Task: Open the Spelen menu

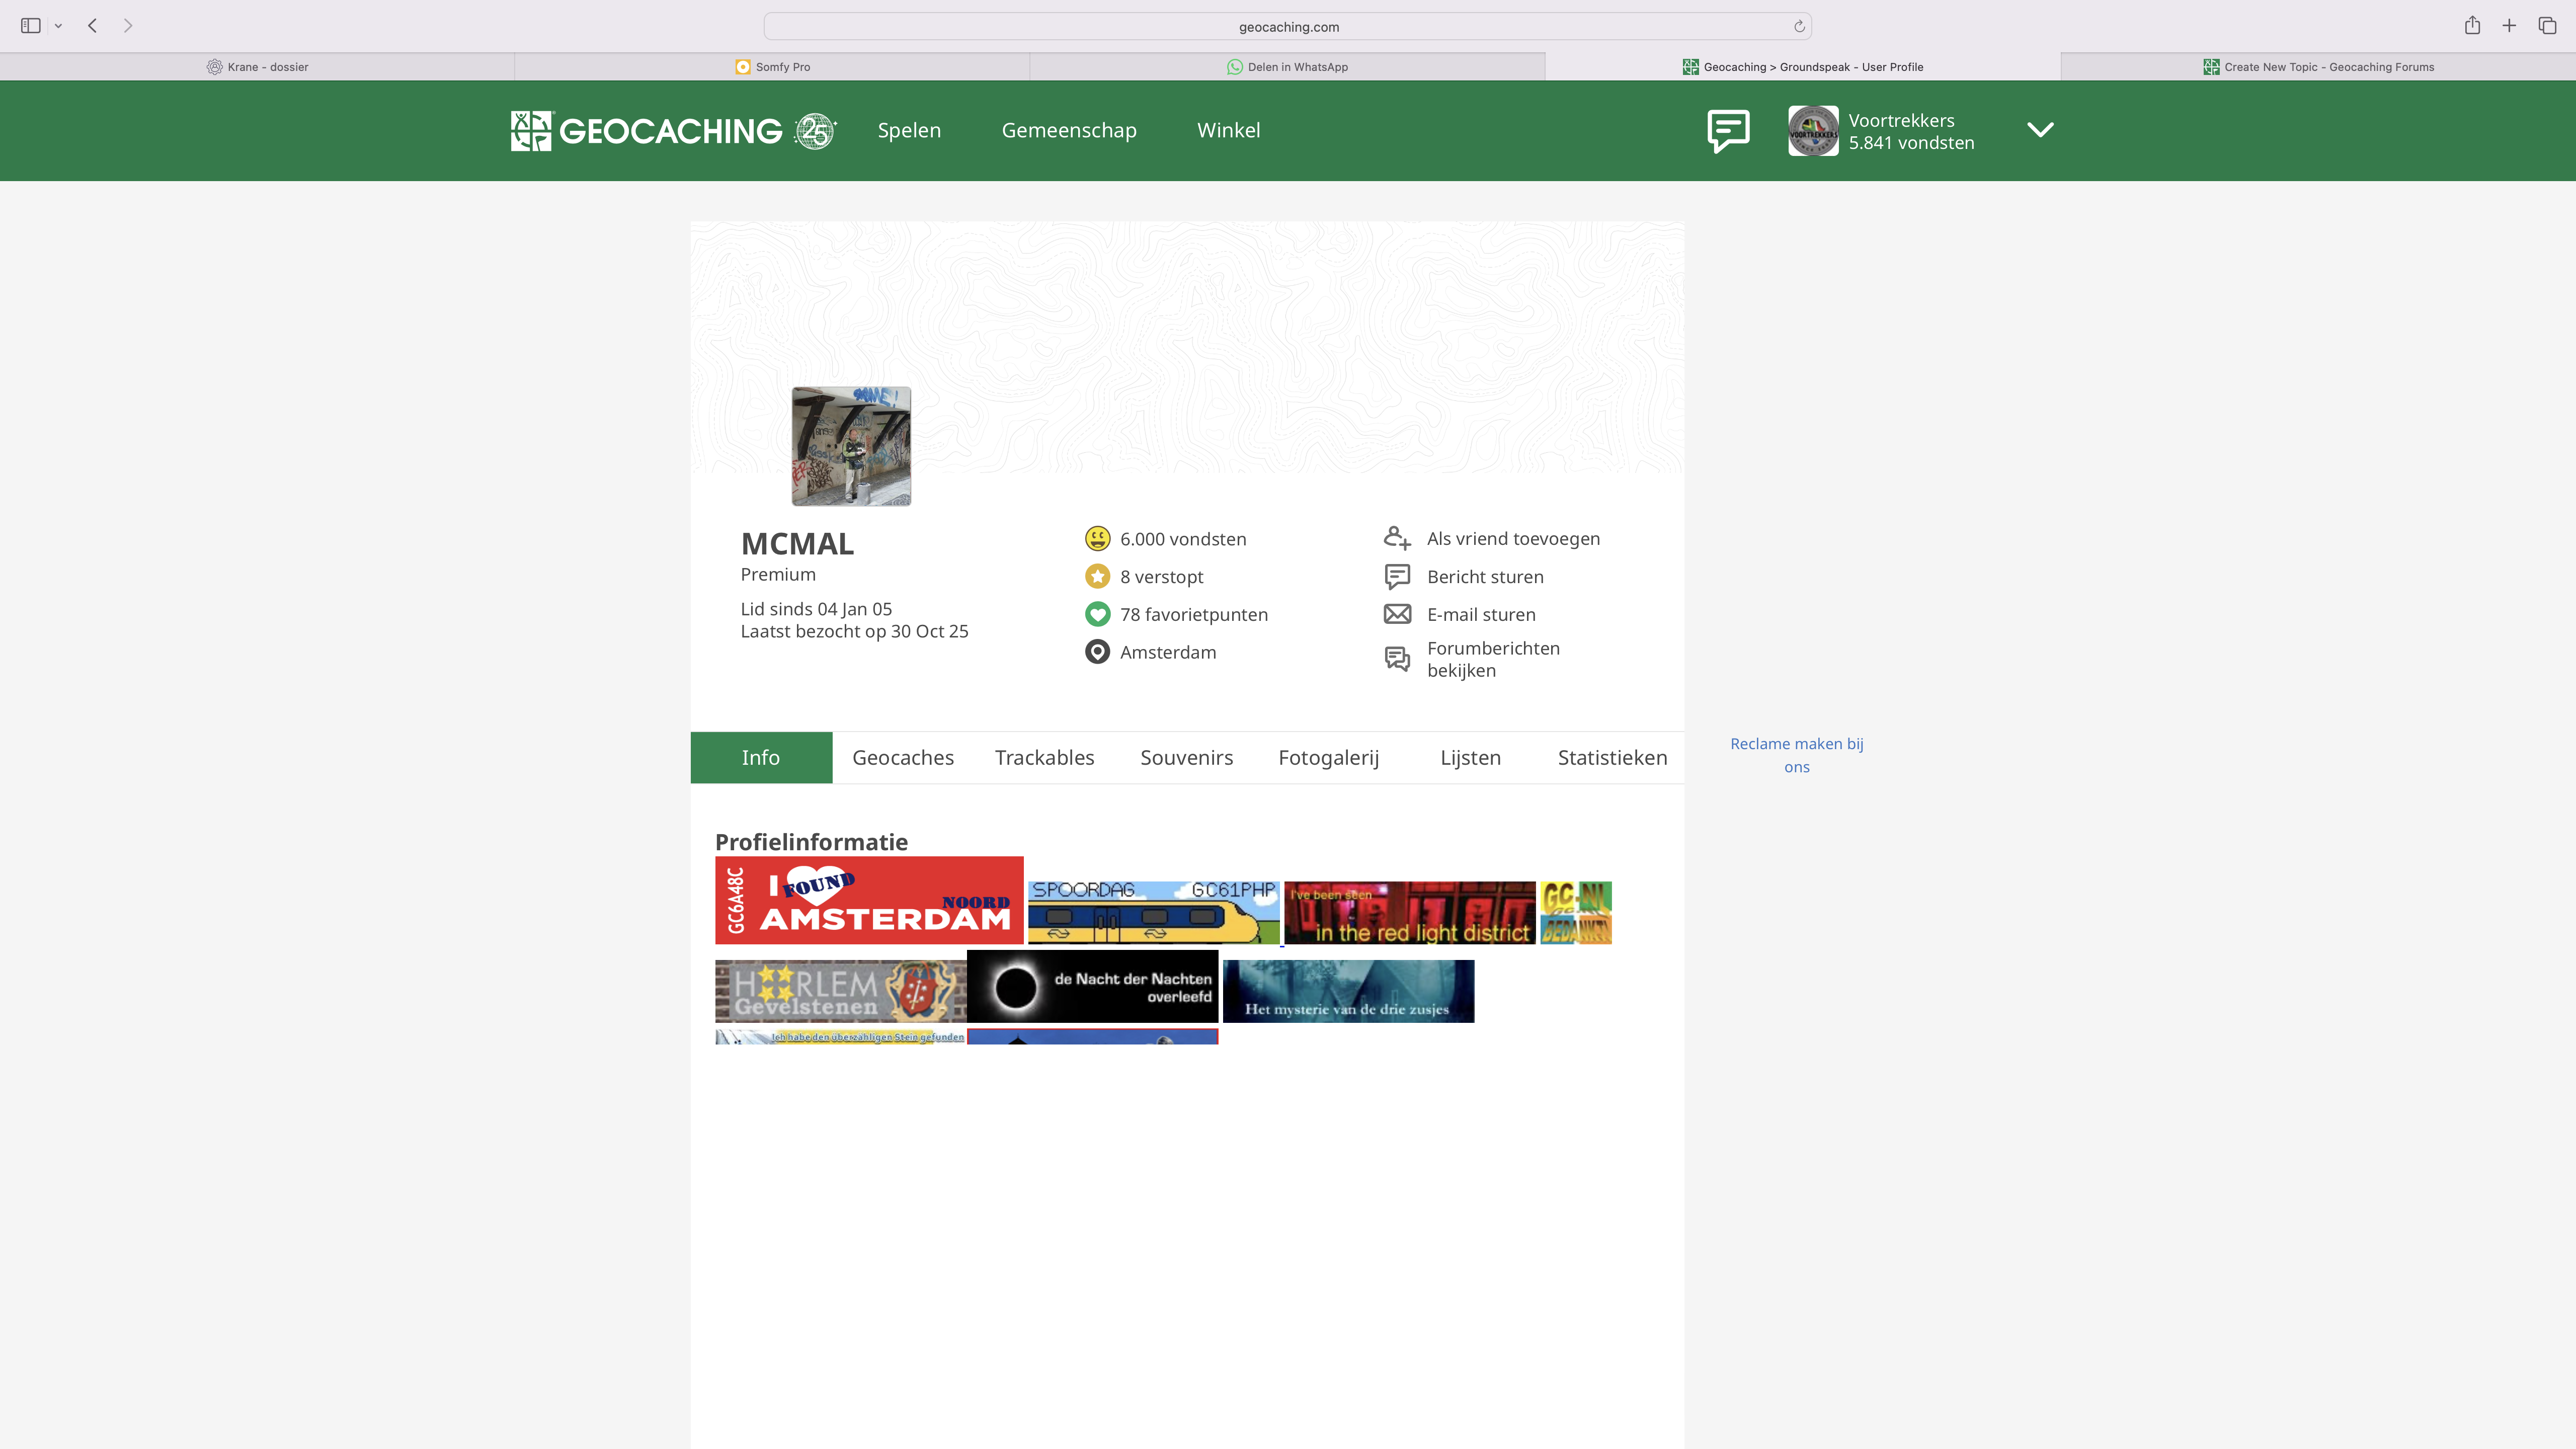Action: pyautogui.click(x=909, y=130)
